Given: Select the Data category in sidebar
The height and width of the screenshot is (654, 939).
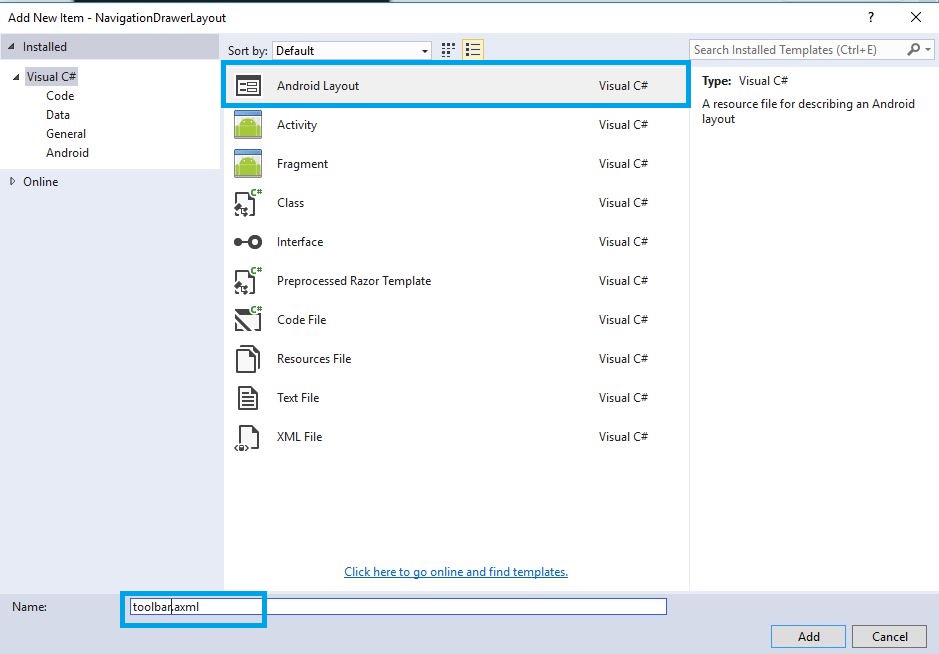Looking at the screenshot, I should 58,114.
